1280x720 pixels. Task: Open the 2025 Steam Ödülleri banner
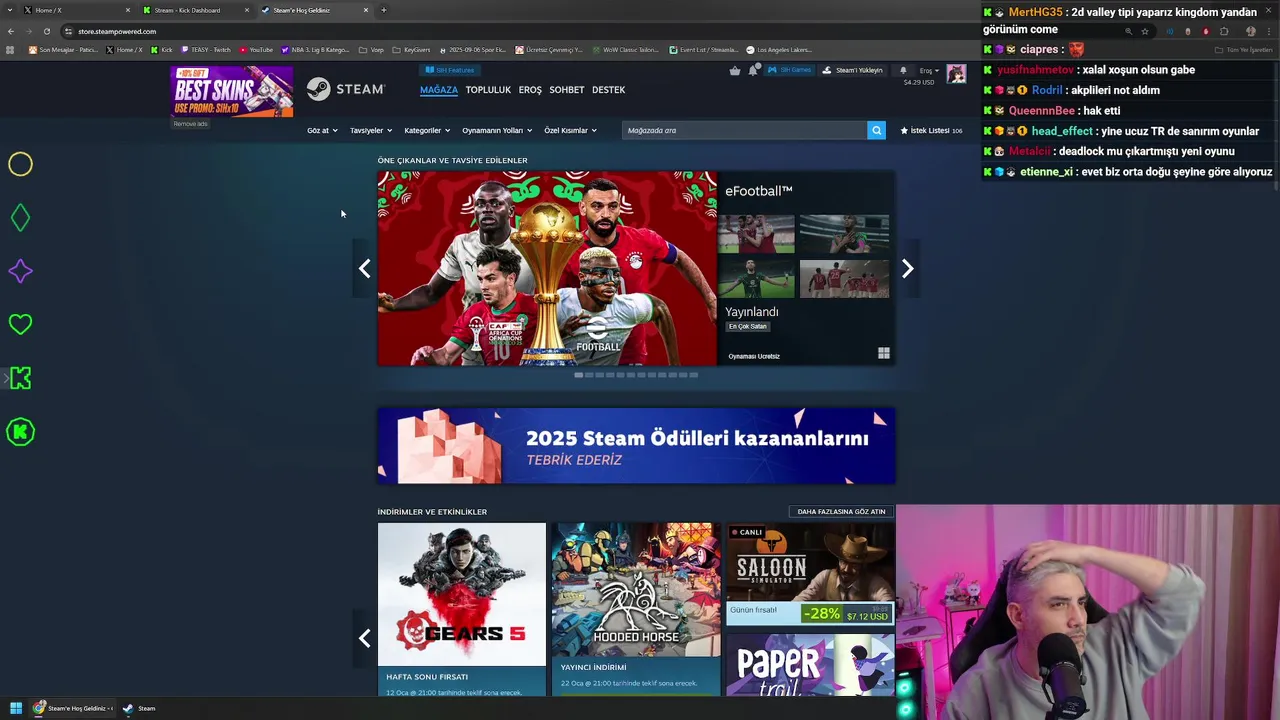pyautogui.click(x=636, y=446)
